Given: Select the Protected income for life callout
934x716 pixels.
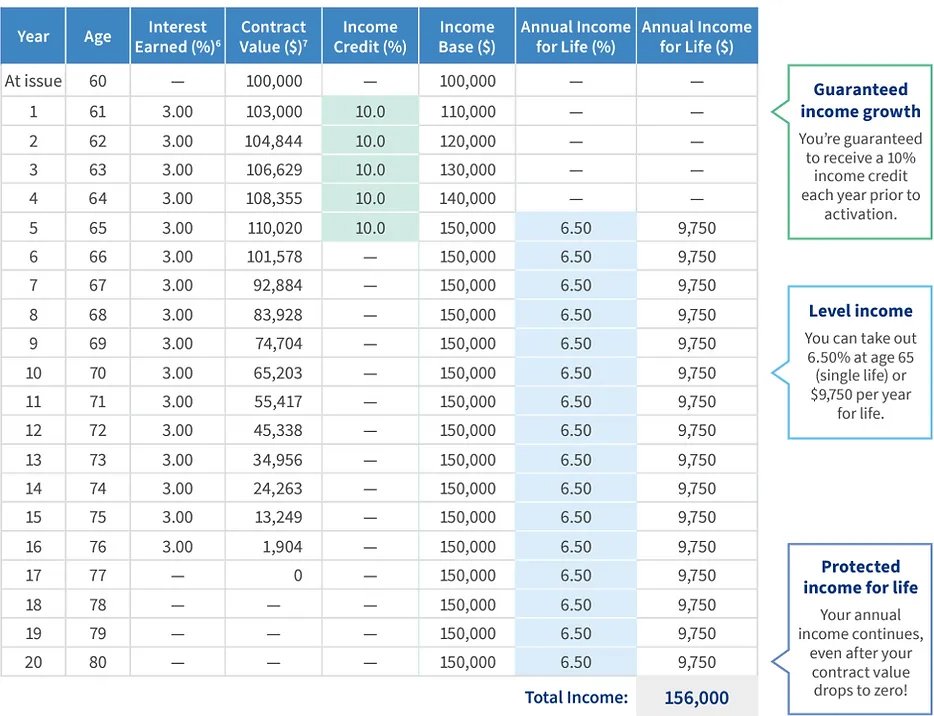Looking at the screenshot, I should 859,628.
